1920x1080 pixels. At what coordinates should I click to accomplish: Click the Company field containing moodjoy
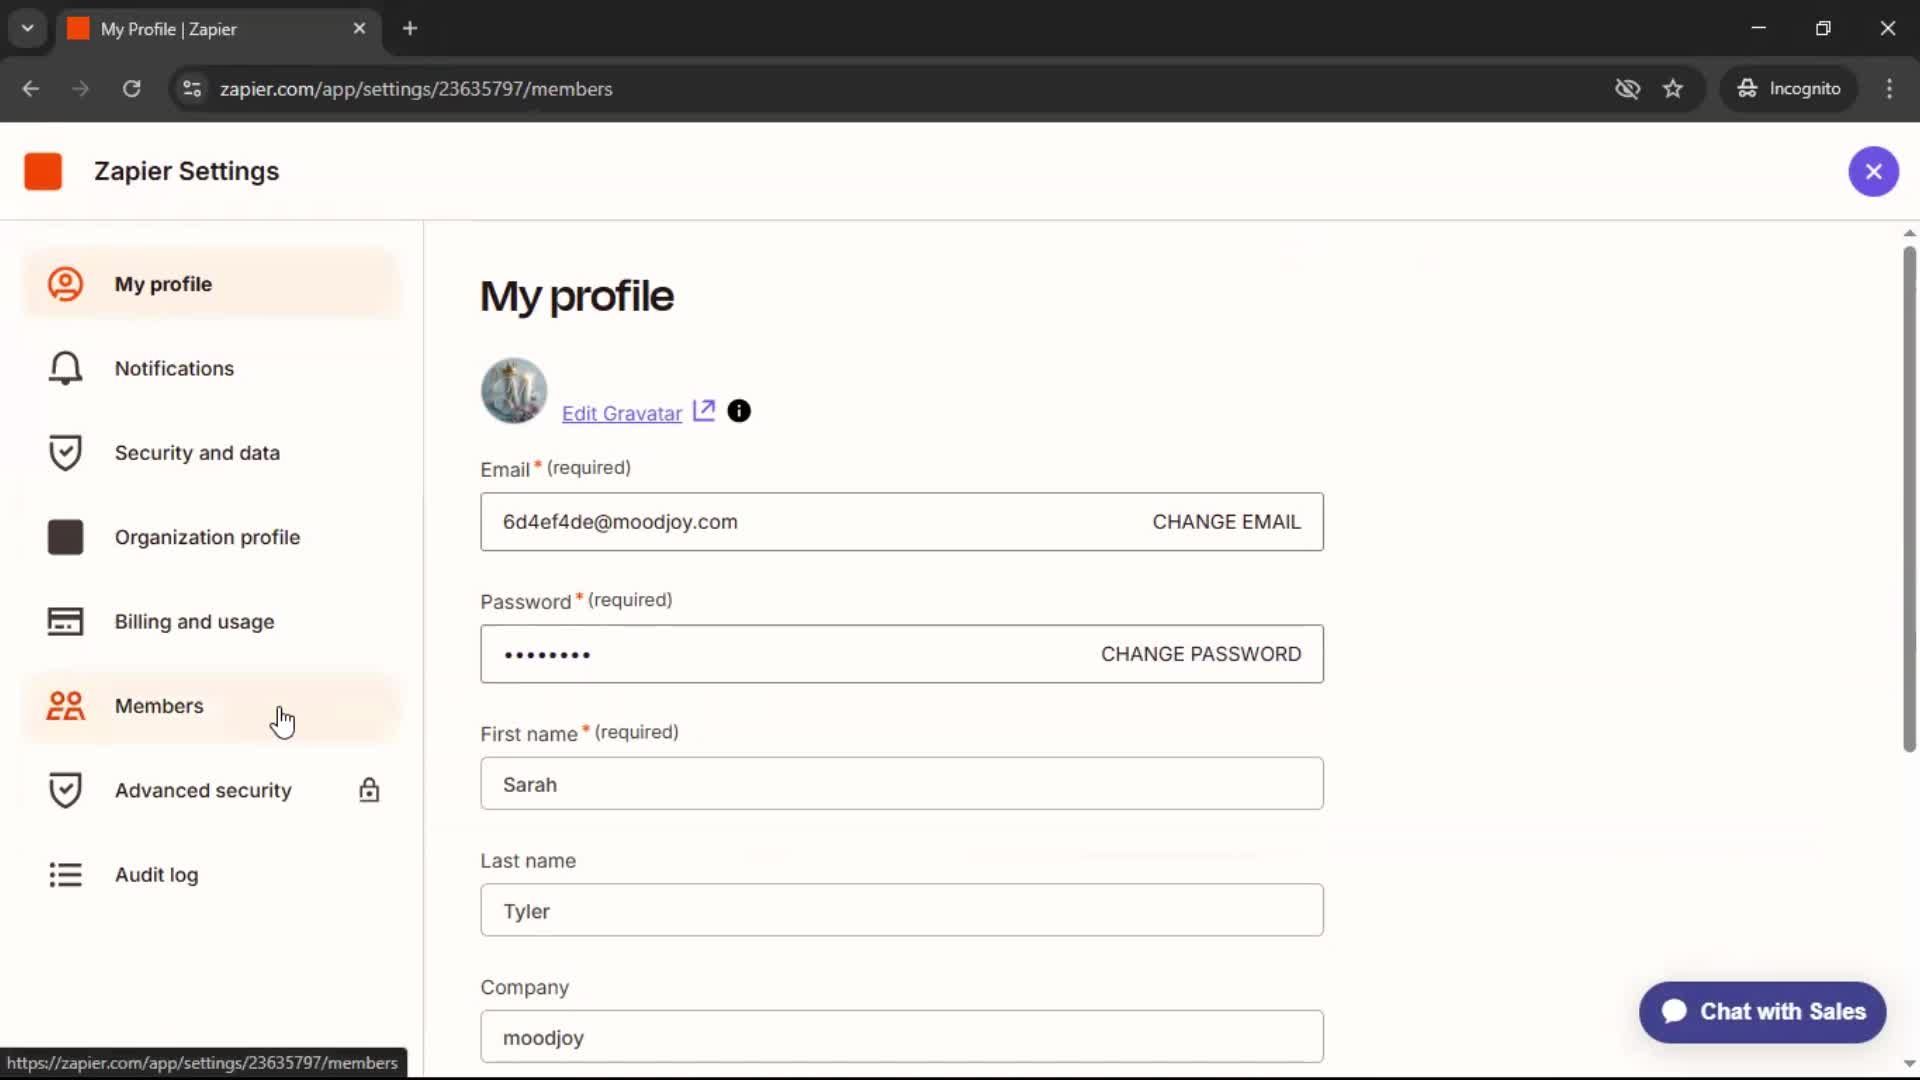(x=902, y=1037)
